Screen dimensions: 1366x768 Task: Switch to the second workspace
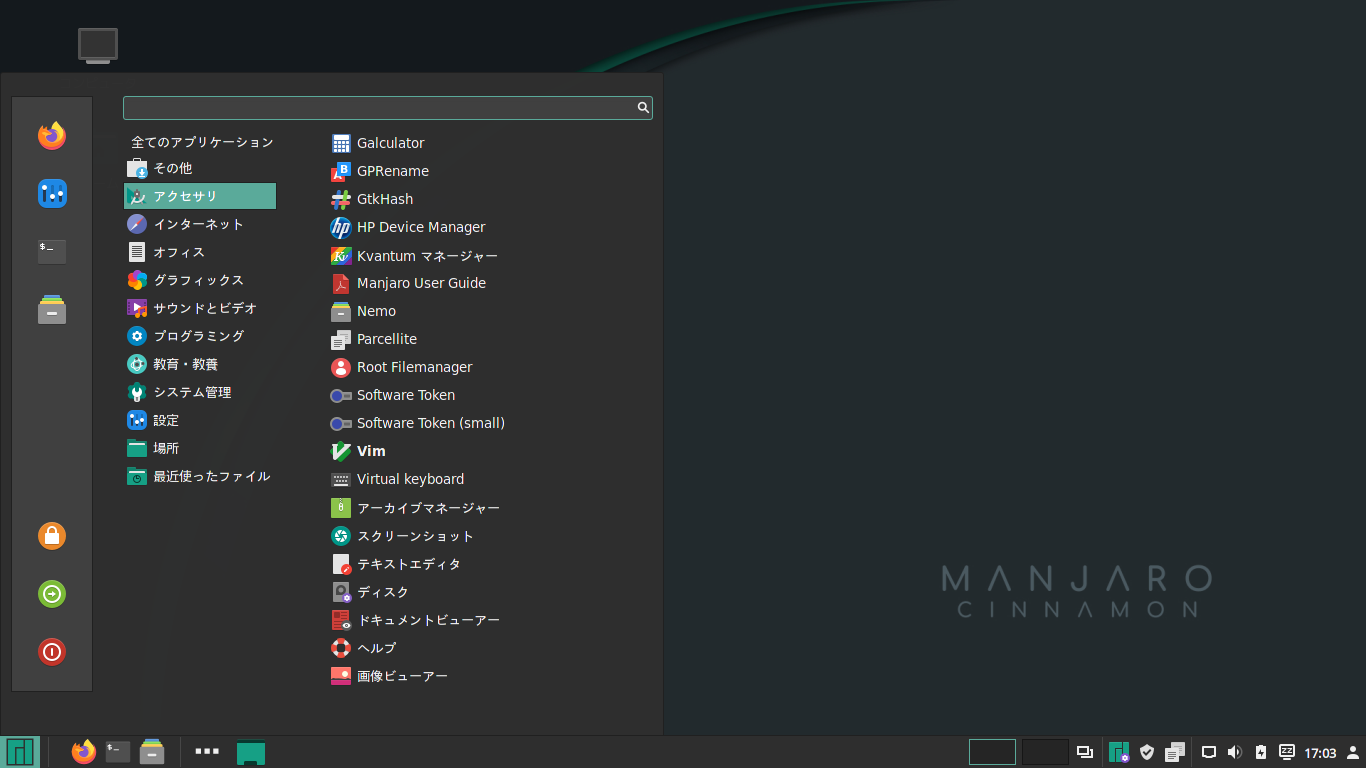pos(1045,752)
